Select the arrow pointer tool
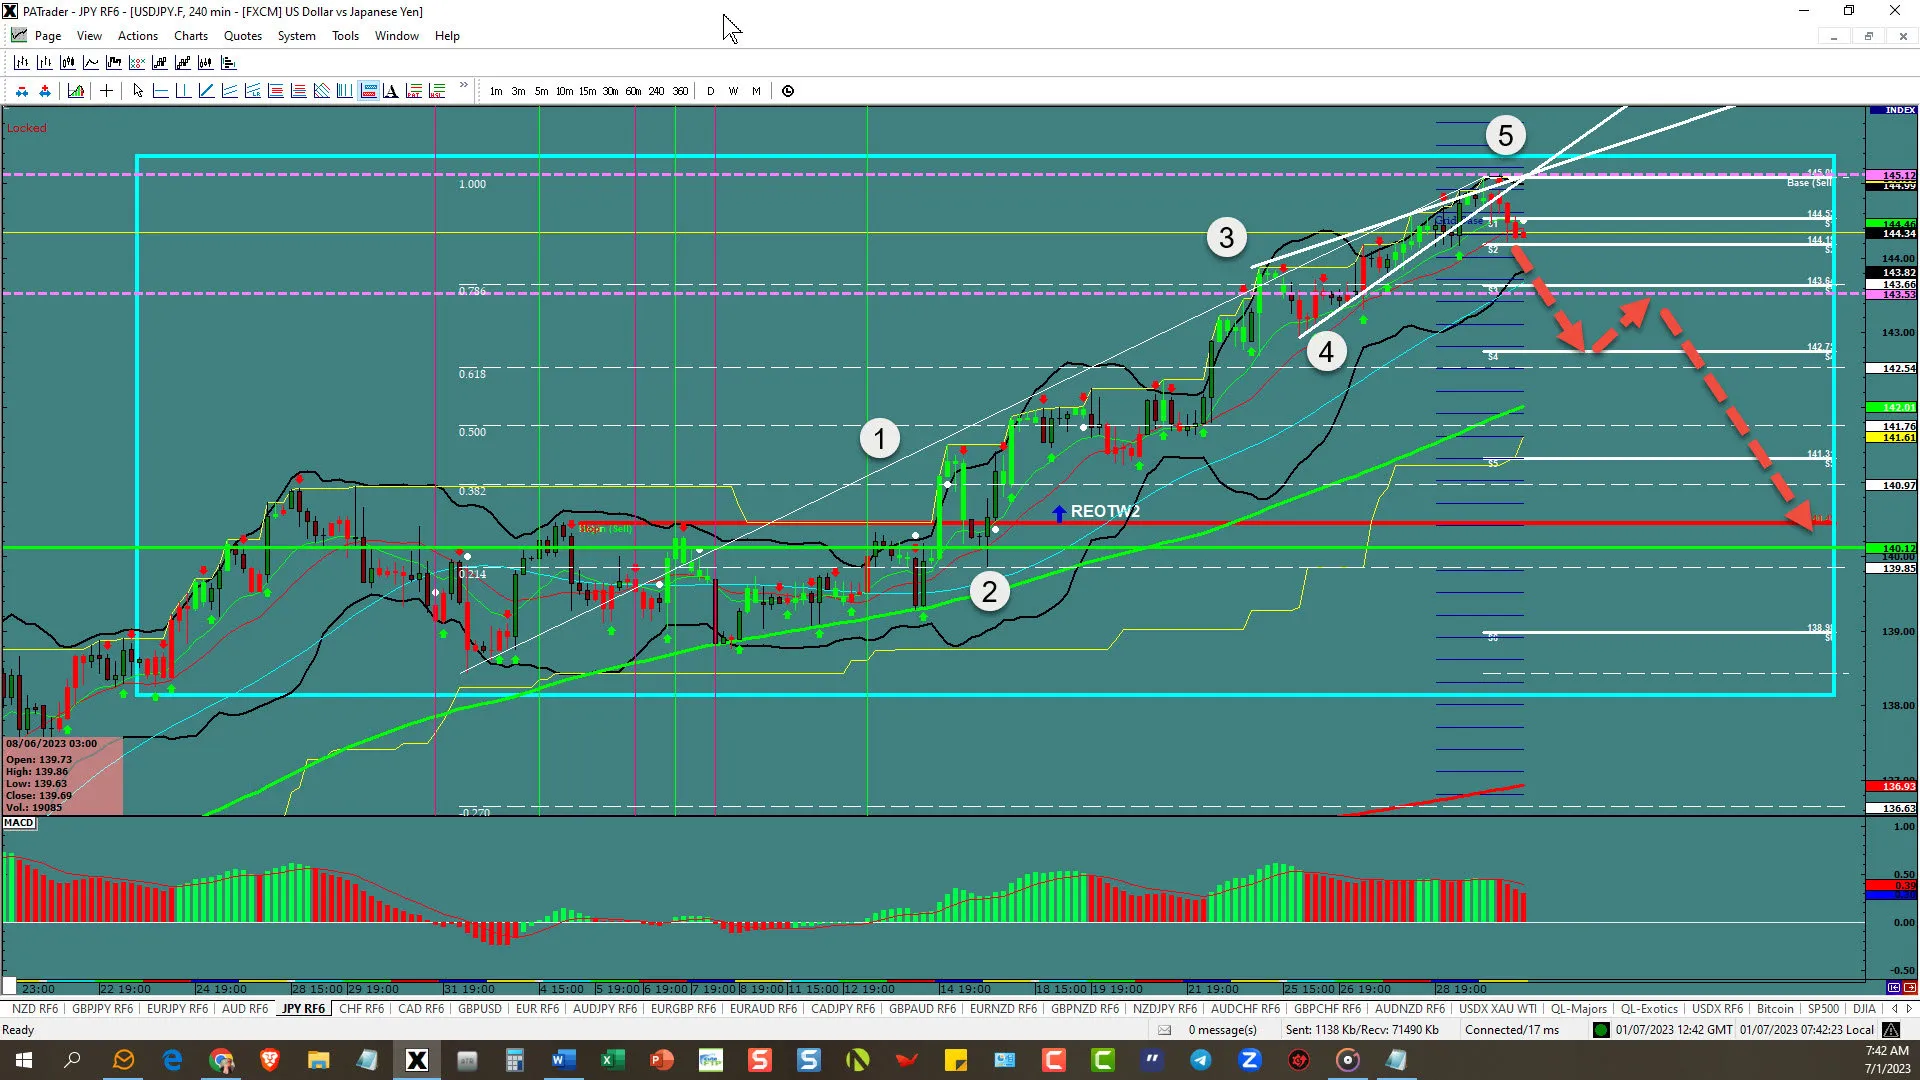This screenshot has height=1080, width=1920. point(138,91)
